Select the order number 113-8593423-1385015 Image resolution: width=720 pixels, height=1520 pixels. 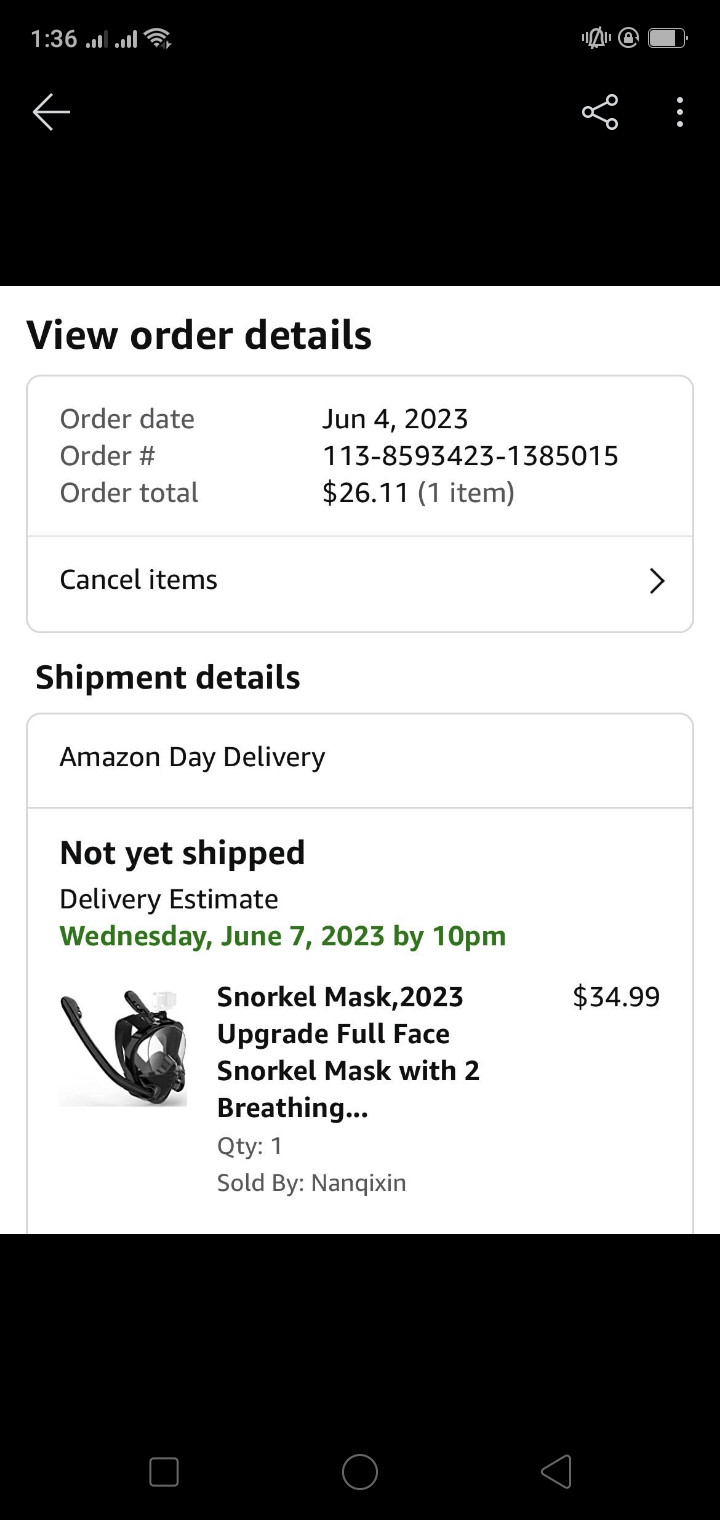point(470,456)
